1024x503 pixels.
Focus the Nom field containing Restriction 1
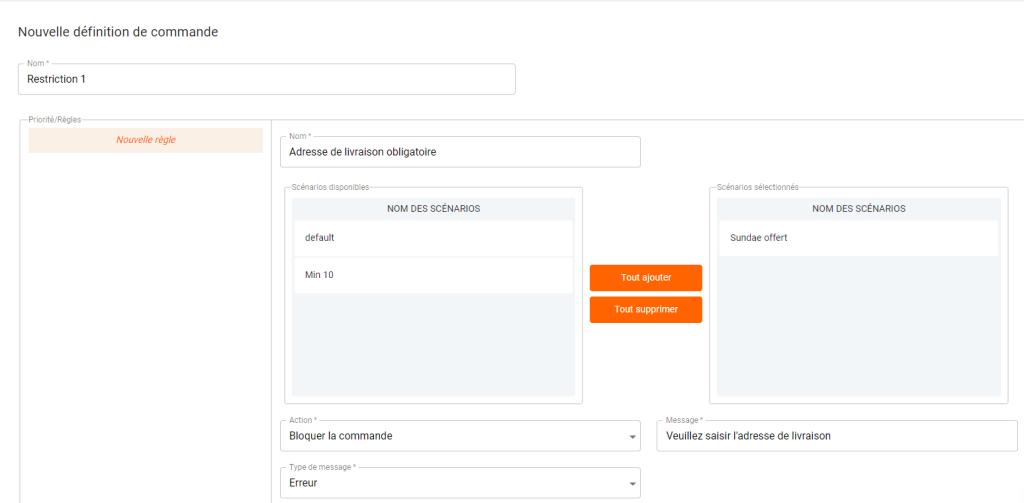pyautogui.click(x=266, y=79)
